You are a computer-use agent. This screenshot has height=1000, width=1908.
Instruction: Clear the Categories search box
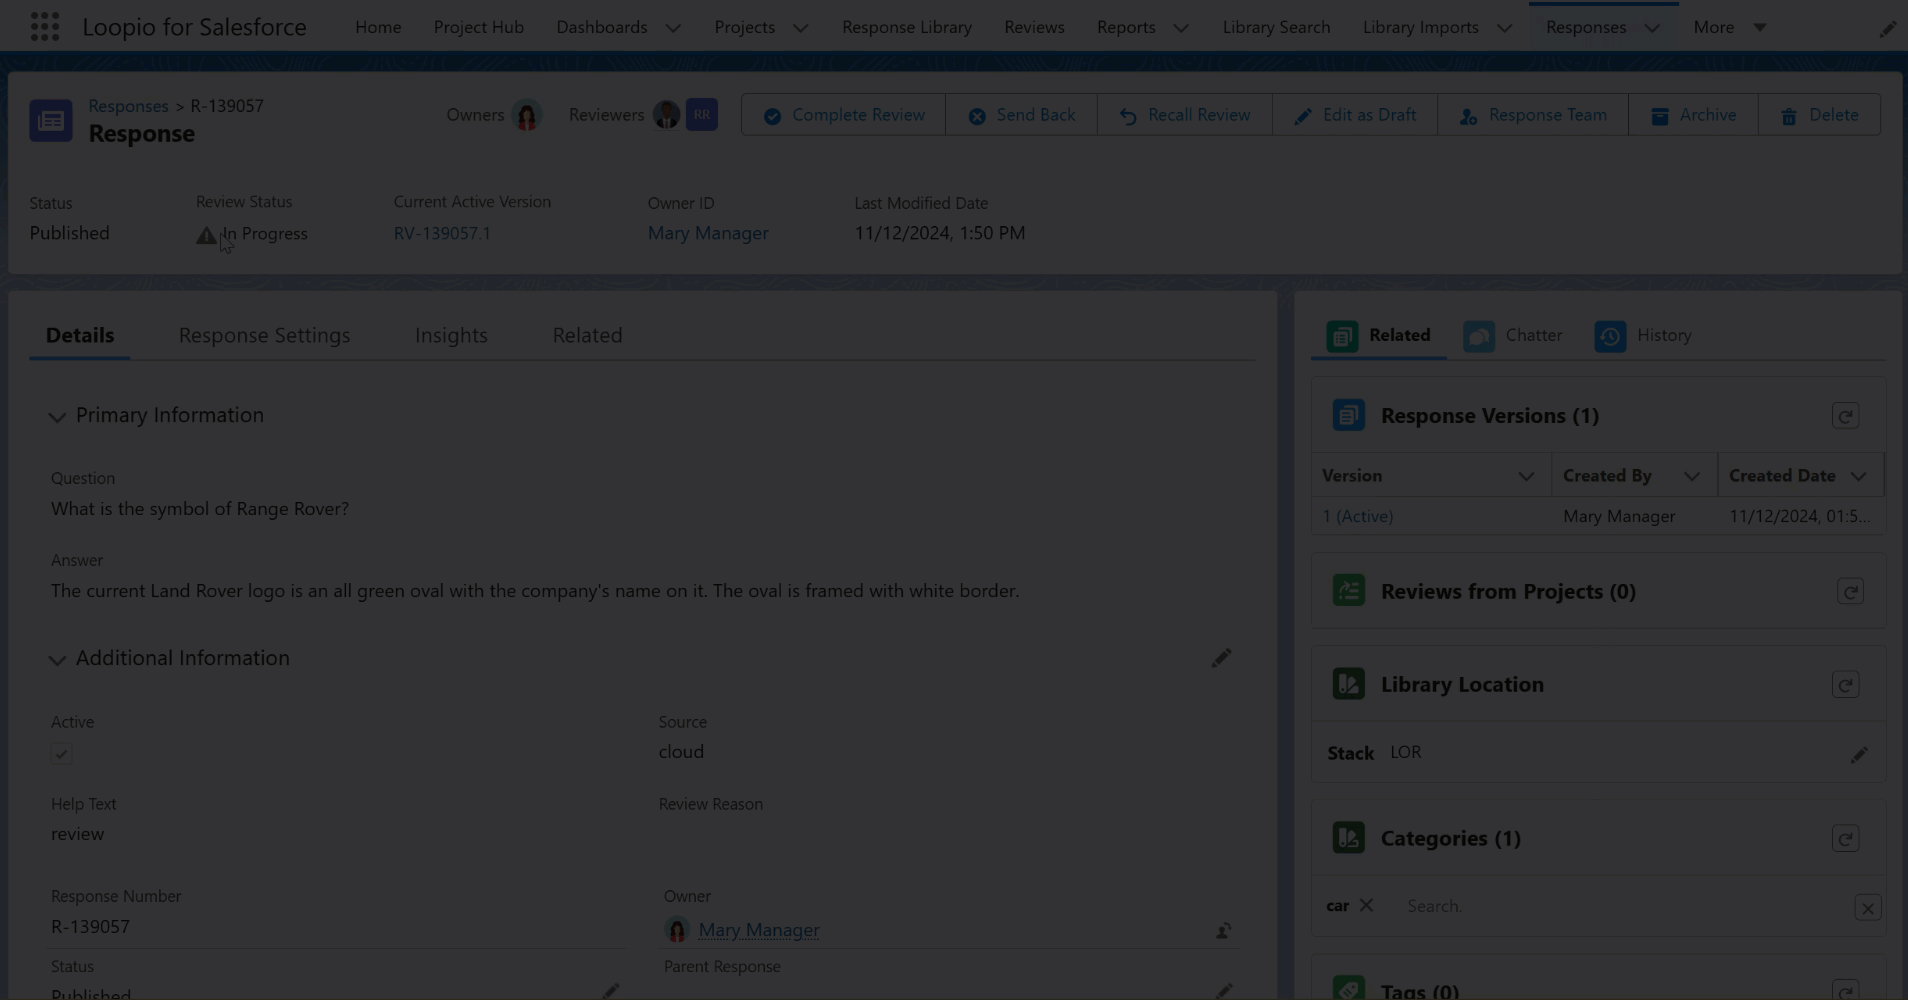(1867, 908)
